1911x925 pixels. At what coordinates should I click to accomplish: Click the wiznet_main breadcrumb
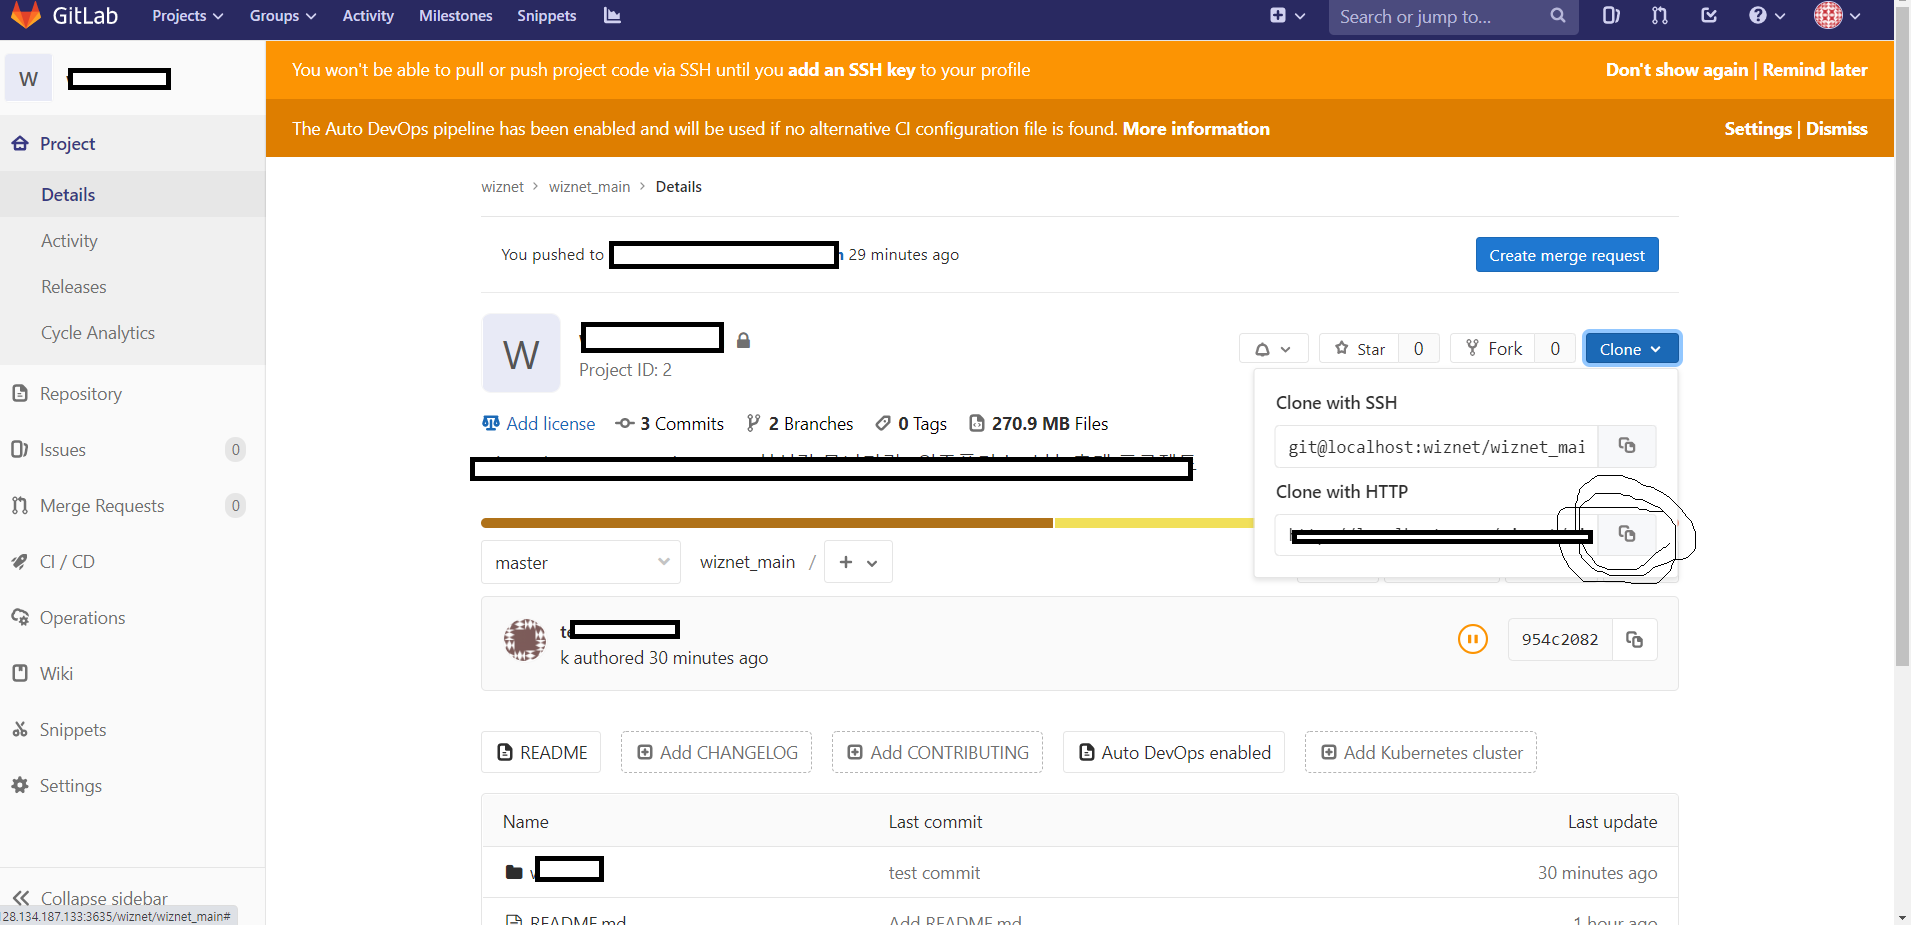(x=589, y=187)
